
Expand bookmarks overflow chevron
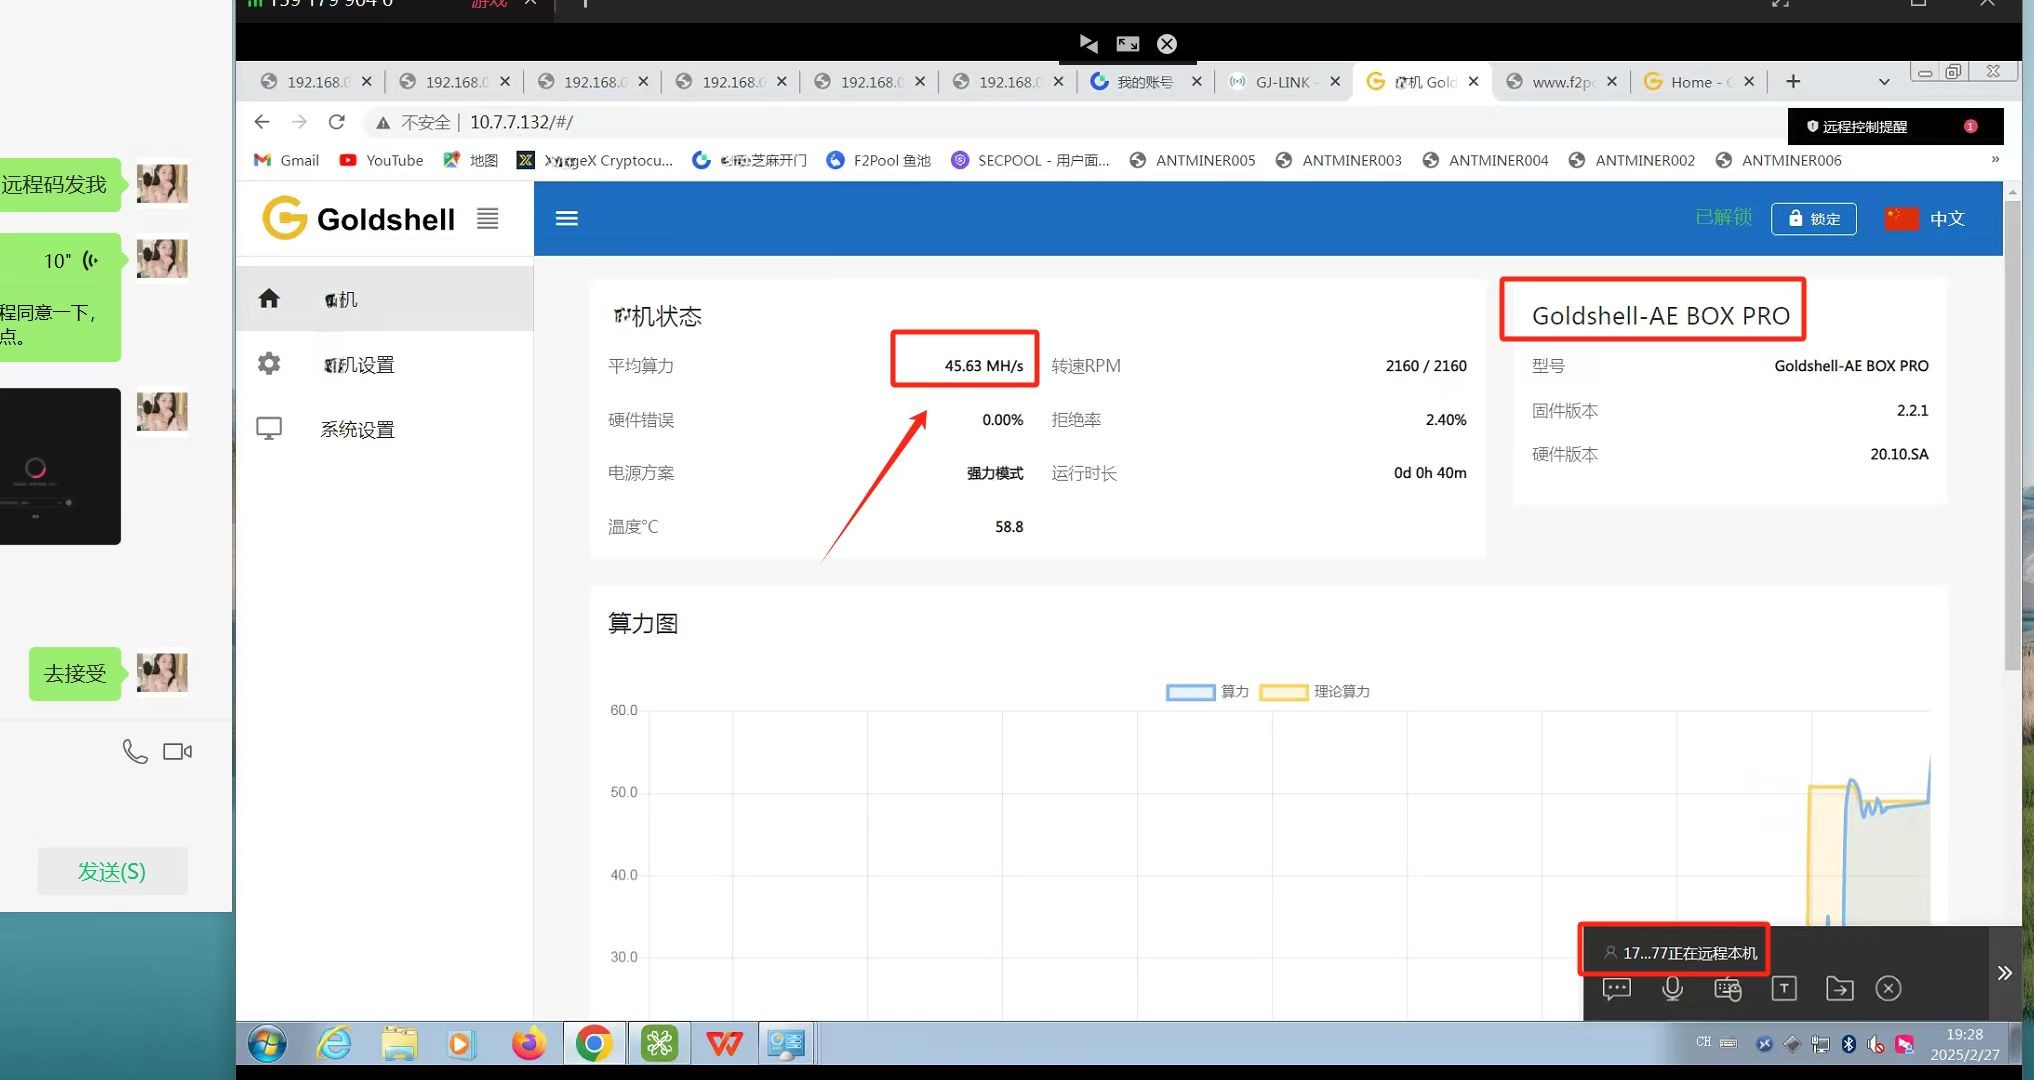click(x=1995, y=160)
